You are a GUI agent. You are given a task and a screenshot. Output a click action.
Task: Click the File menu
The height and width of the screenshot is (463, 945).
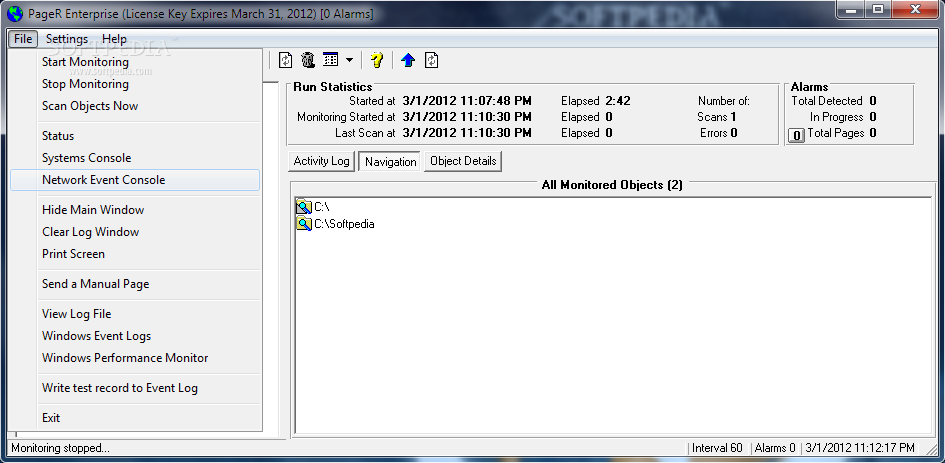[x=23, y=39]
